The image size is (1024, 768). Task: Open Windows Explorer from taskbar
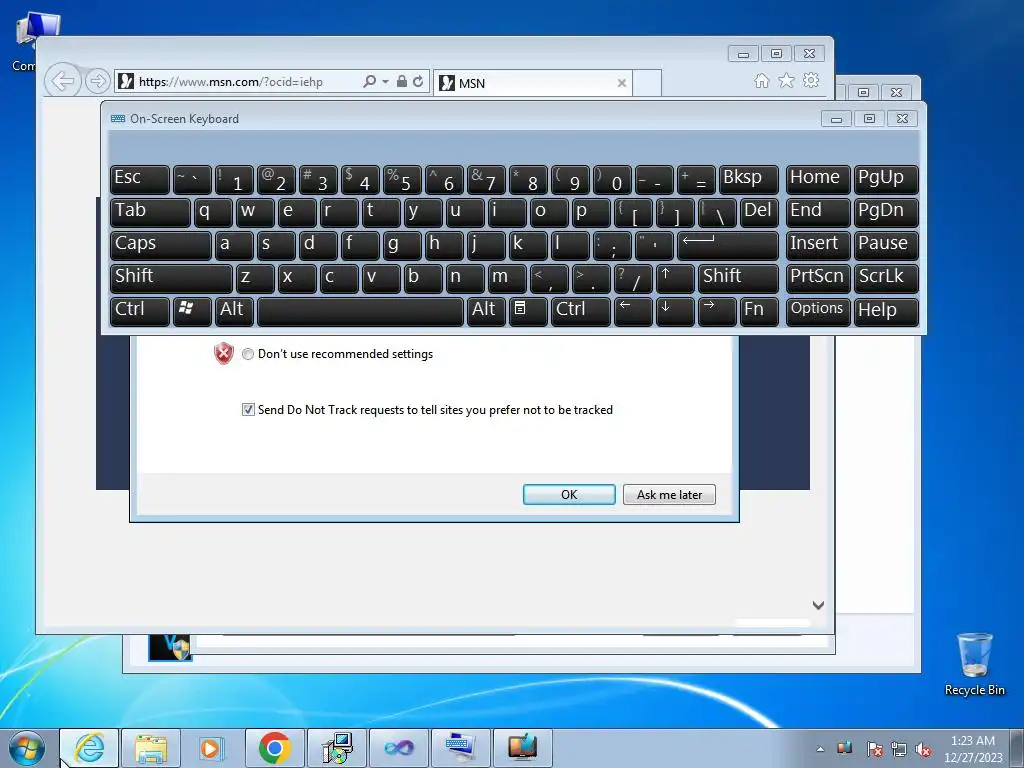pyautogui.click(x=151, y=748)
